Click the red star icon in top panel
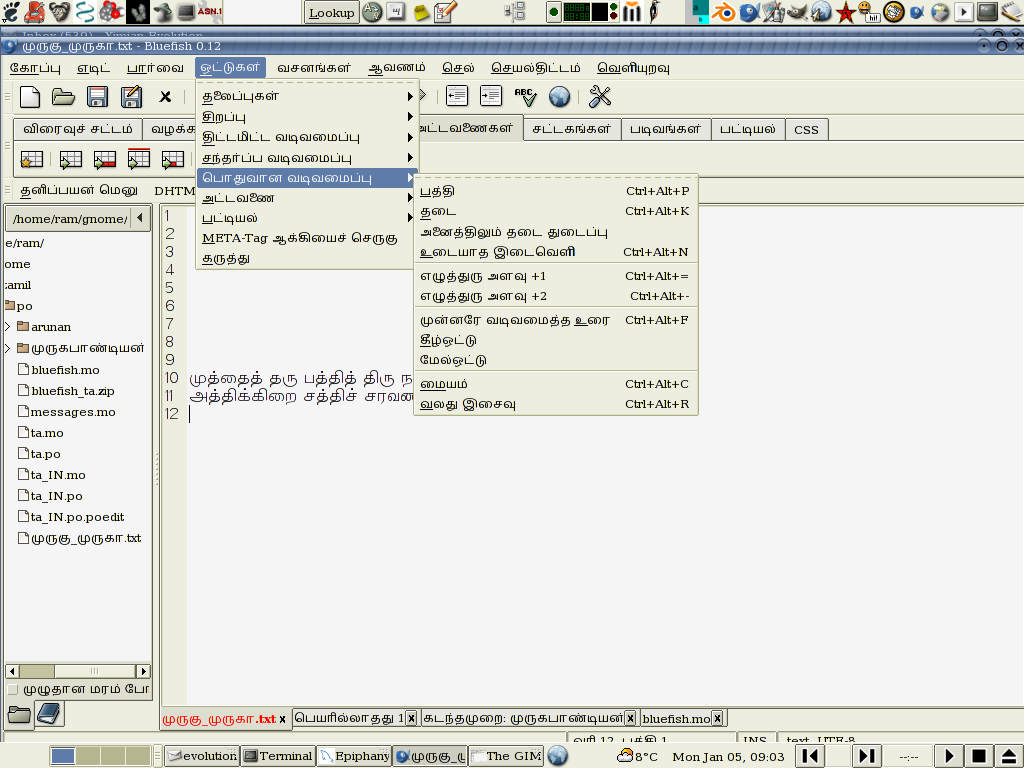The height and width of the screenshot is (768, 1024). tap(846, 12)
